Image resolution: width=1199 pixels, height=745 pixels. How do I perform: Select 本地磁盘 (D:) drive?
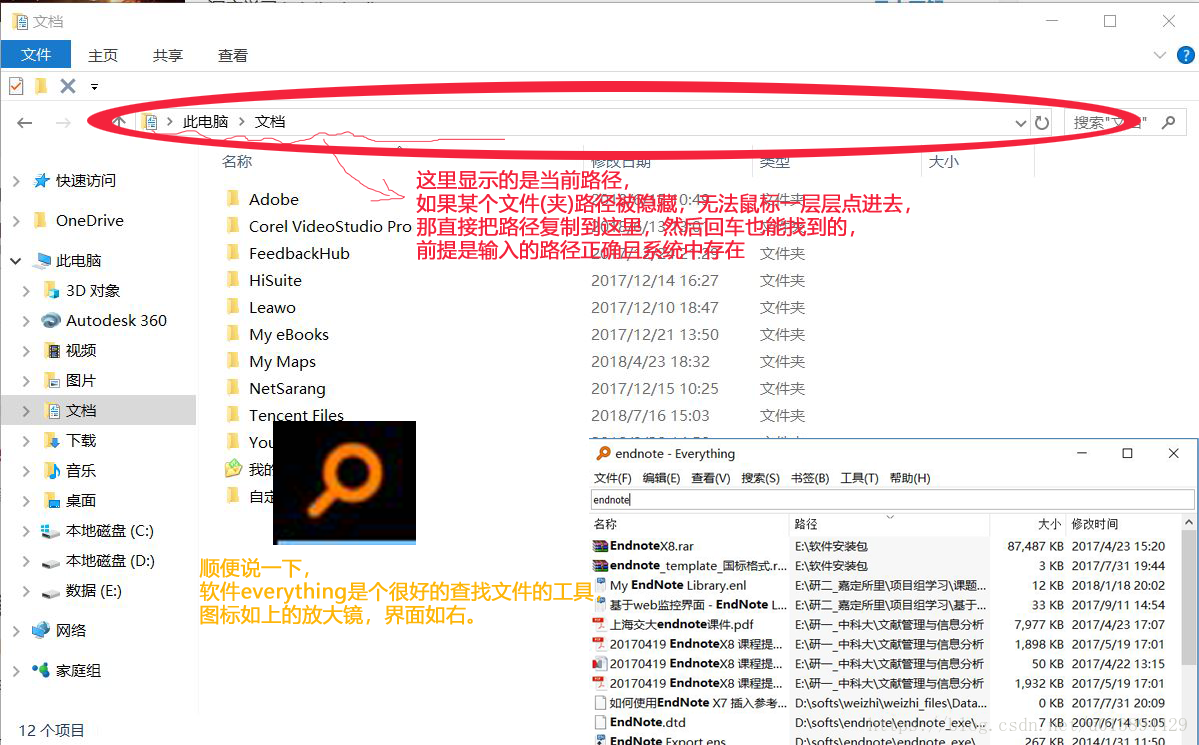110,561
